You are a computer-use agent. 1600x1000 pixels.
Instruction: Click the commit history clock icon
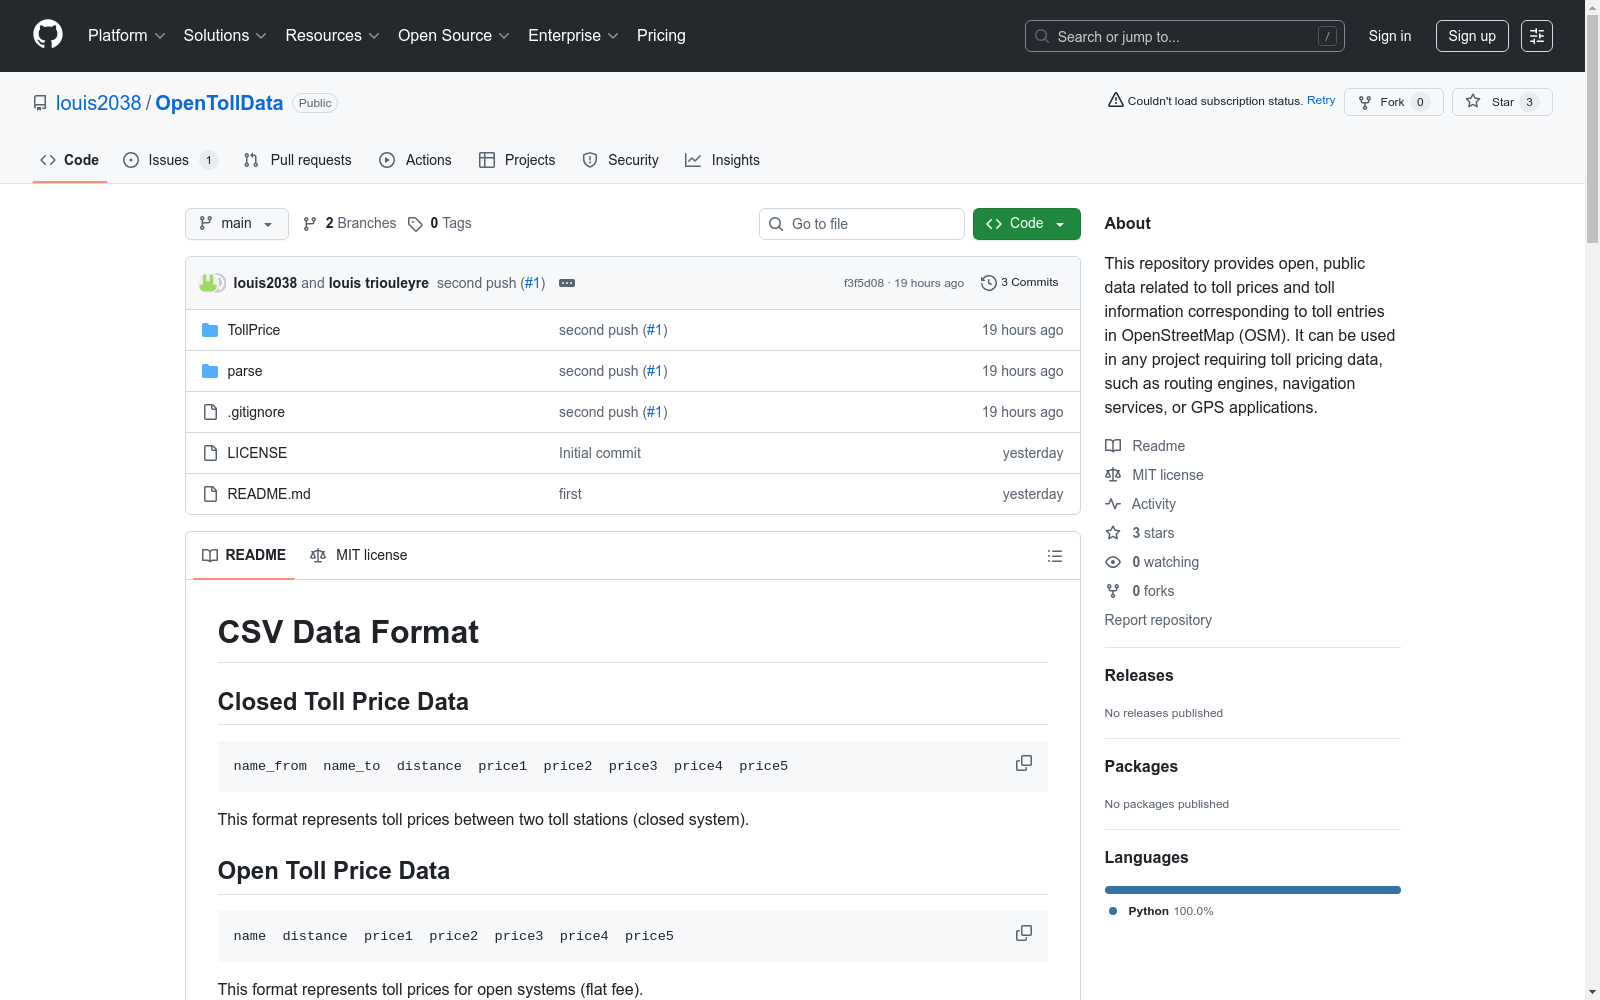(x=989, y=283)
